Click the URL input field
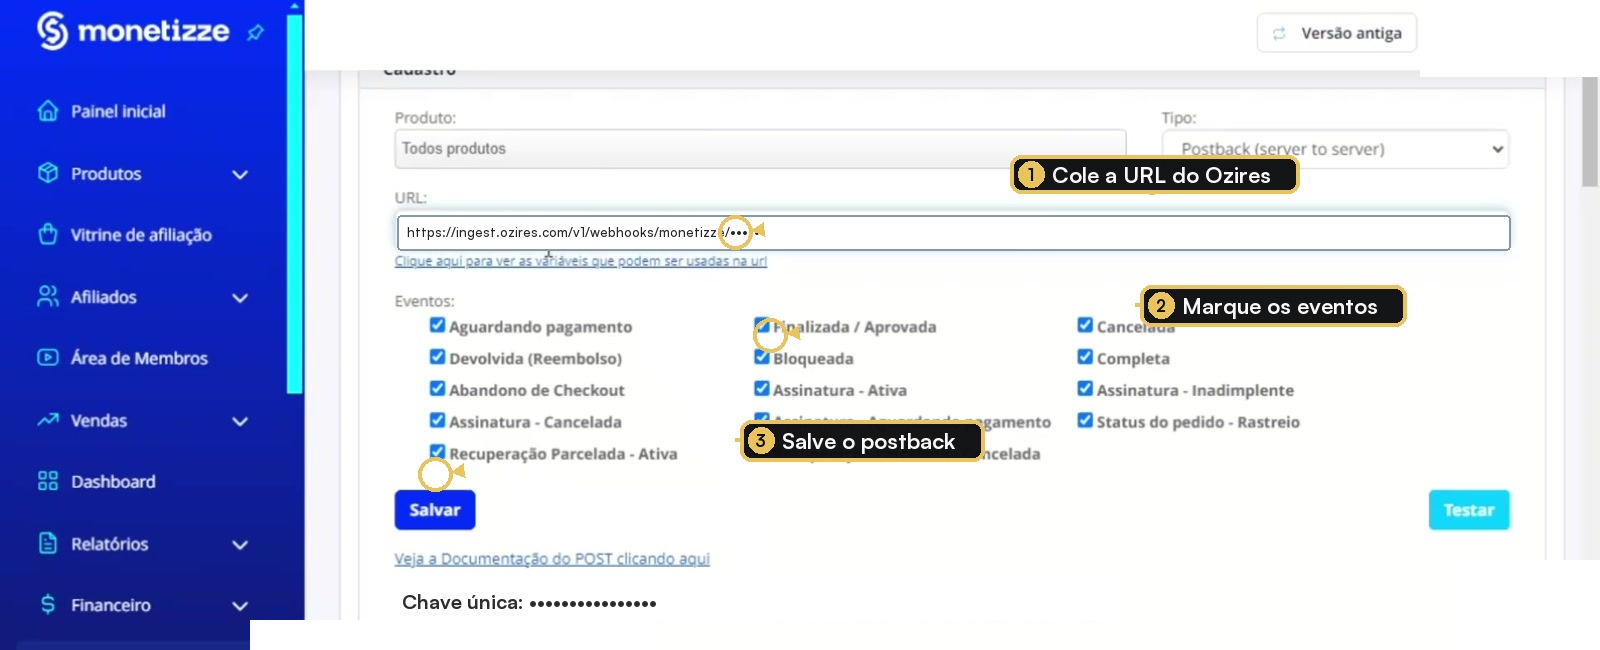1600x650 pixels. click(953, 233)
